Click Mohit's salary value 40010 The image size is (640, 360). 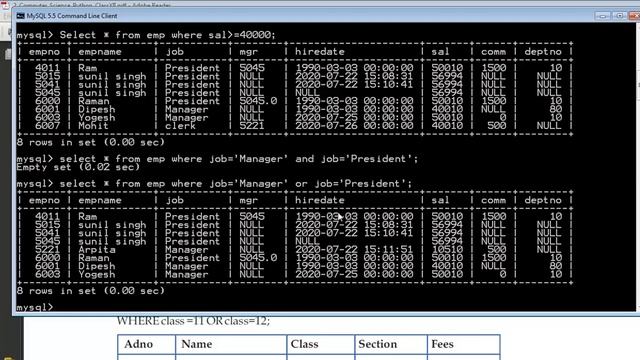pos(447,126)
